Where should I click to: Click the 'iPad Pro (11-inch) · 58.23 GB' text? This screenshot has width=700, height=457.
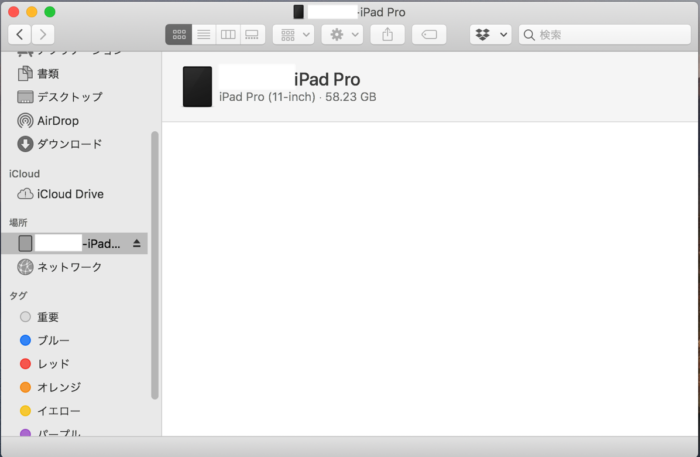(297, 97)
